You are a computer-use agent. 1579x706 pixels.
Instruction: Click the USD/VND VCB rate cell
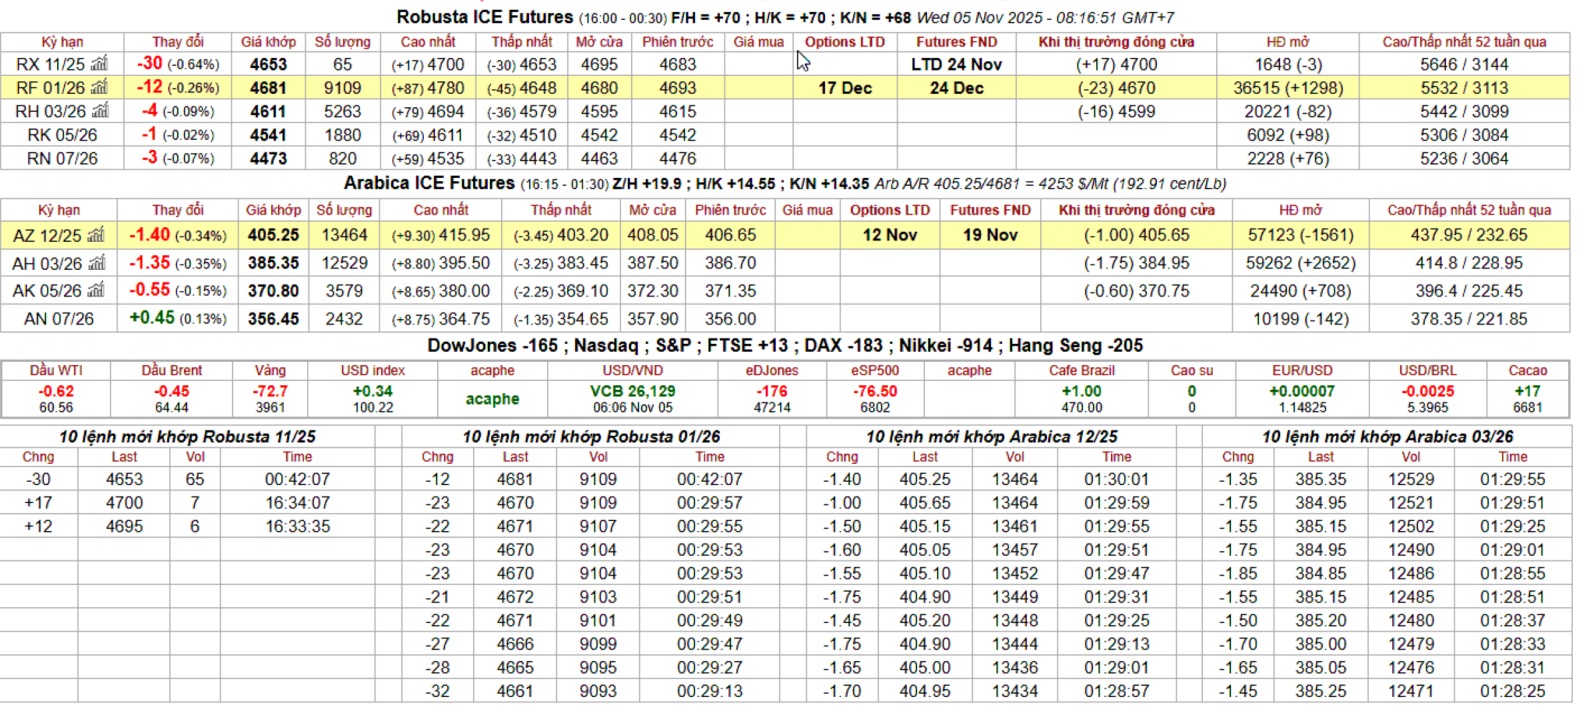pyautogui.click(x=632, y=399)
